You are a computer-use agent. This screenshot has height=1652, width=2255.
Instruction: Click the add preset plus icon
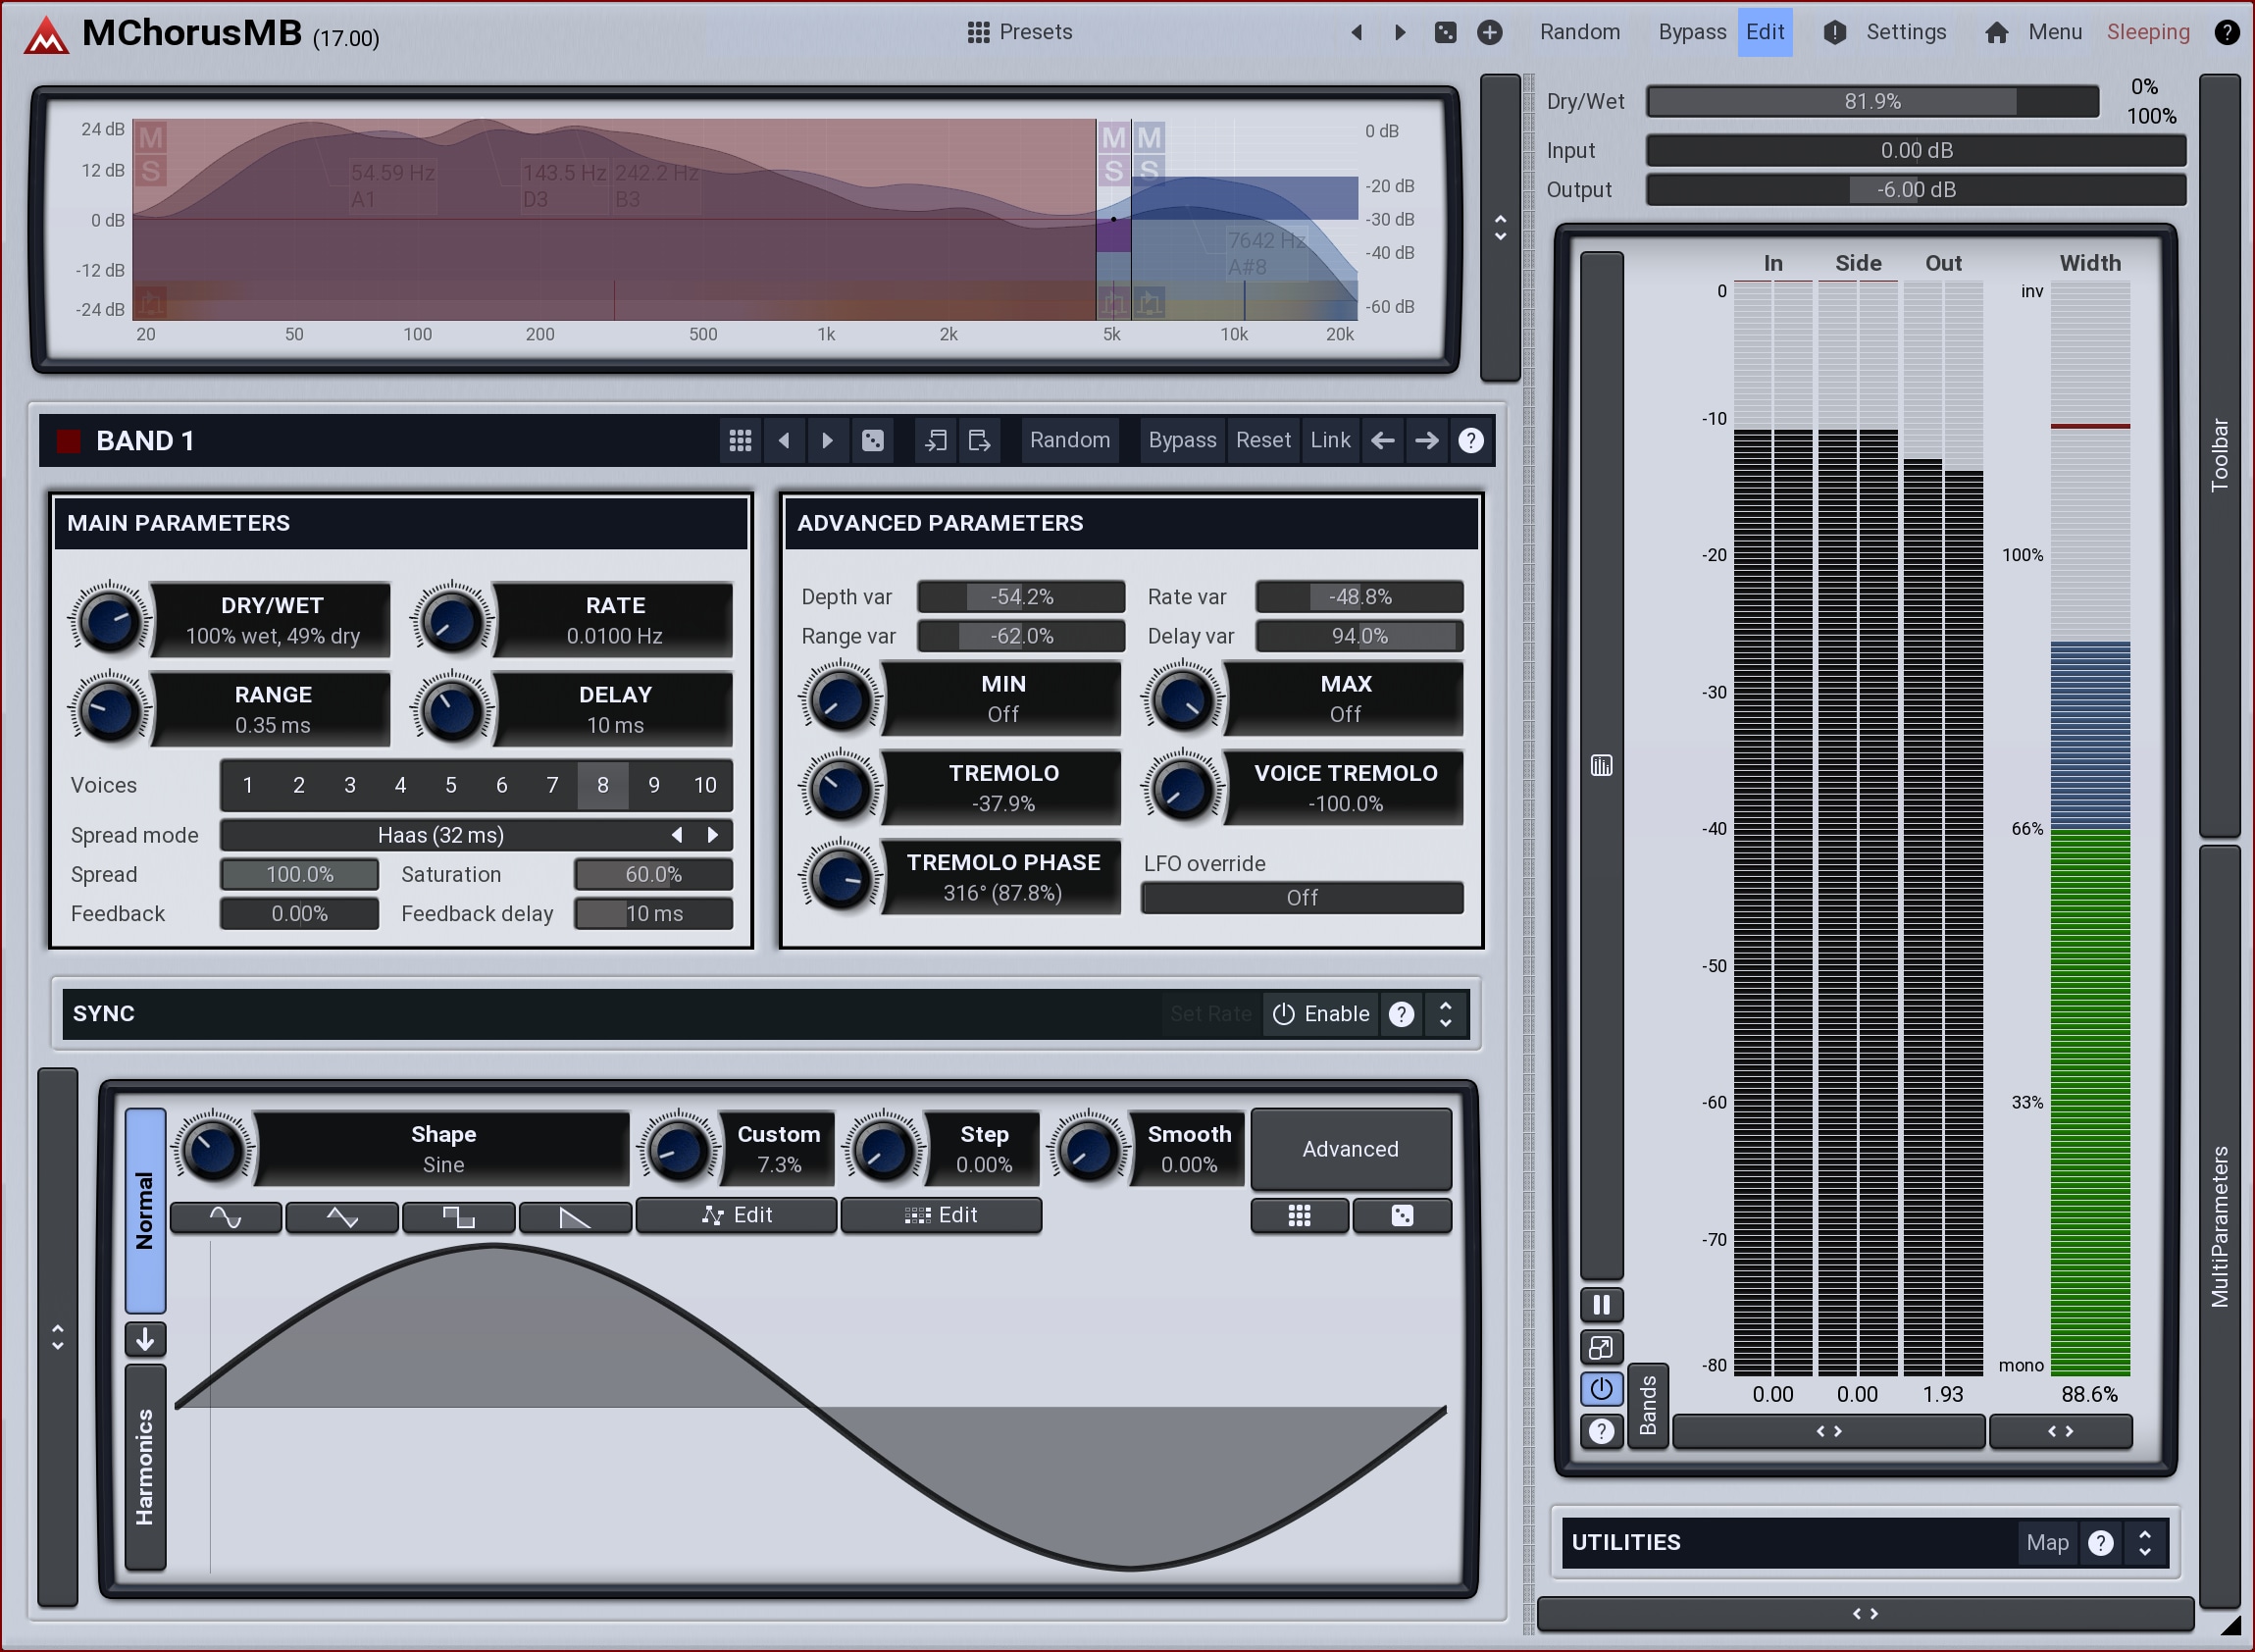(x=1490, y=33)
